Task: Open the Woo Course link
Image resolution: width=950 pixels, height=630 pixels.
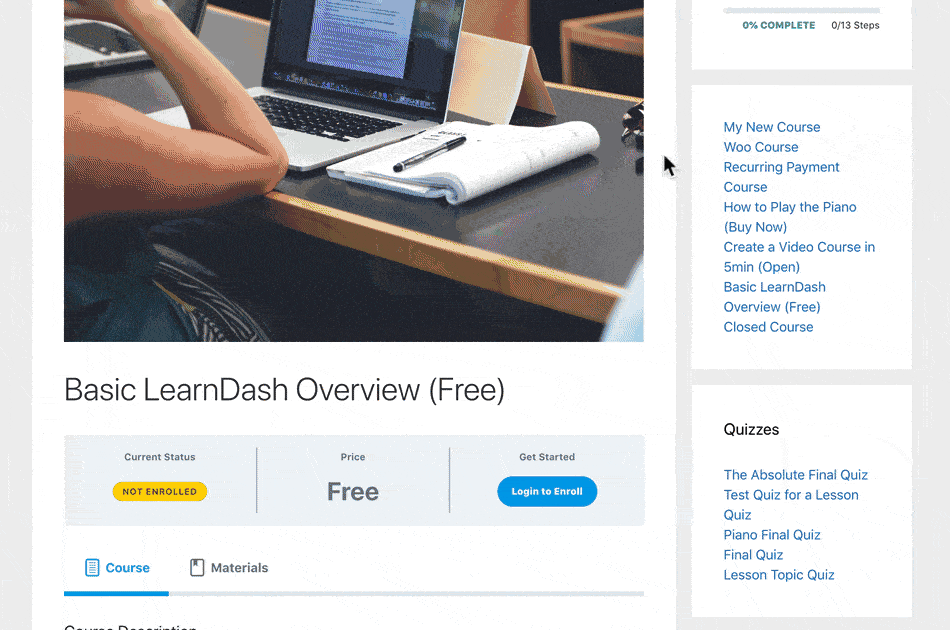Action: click(x=761, y=147)
